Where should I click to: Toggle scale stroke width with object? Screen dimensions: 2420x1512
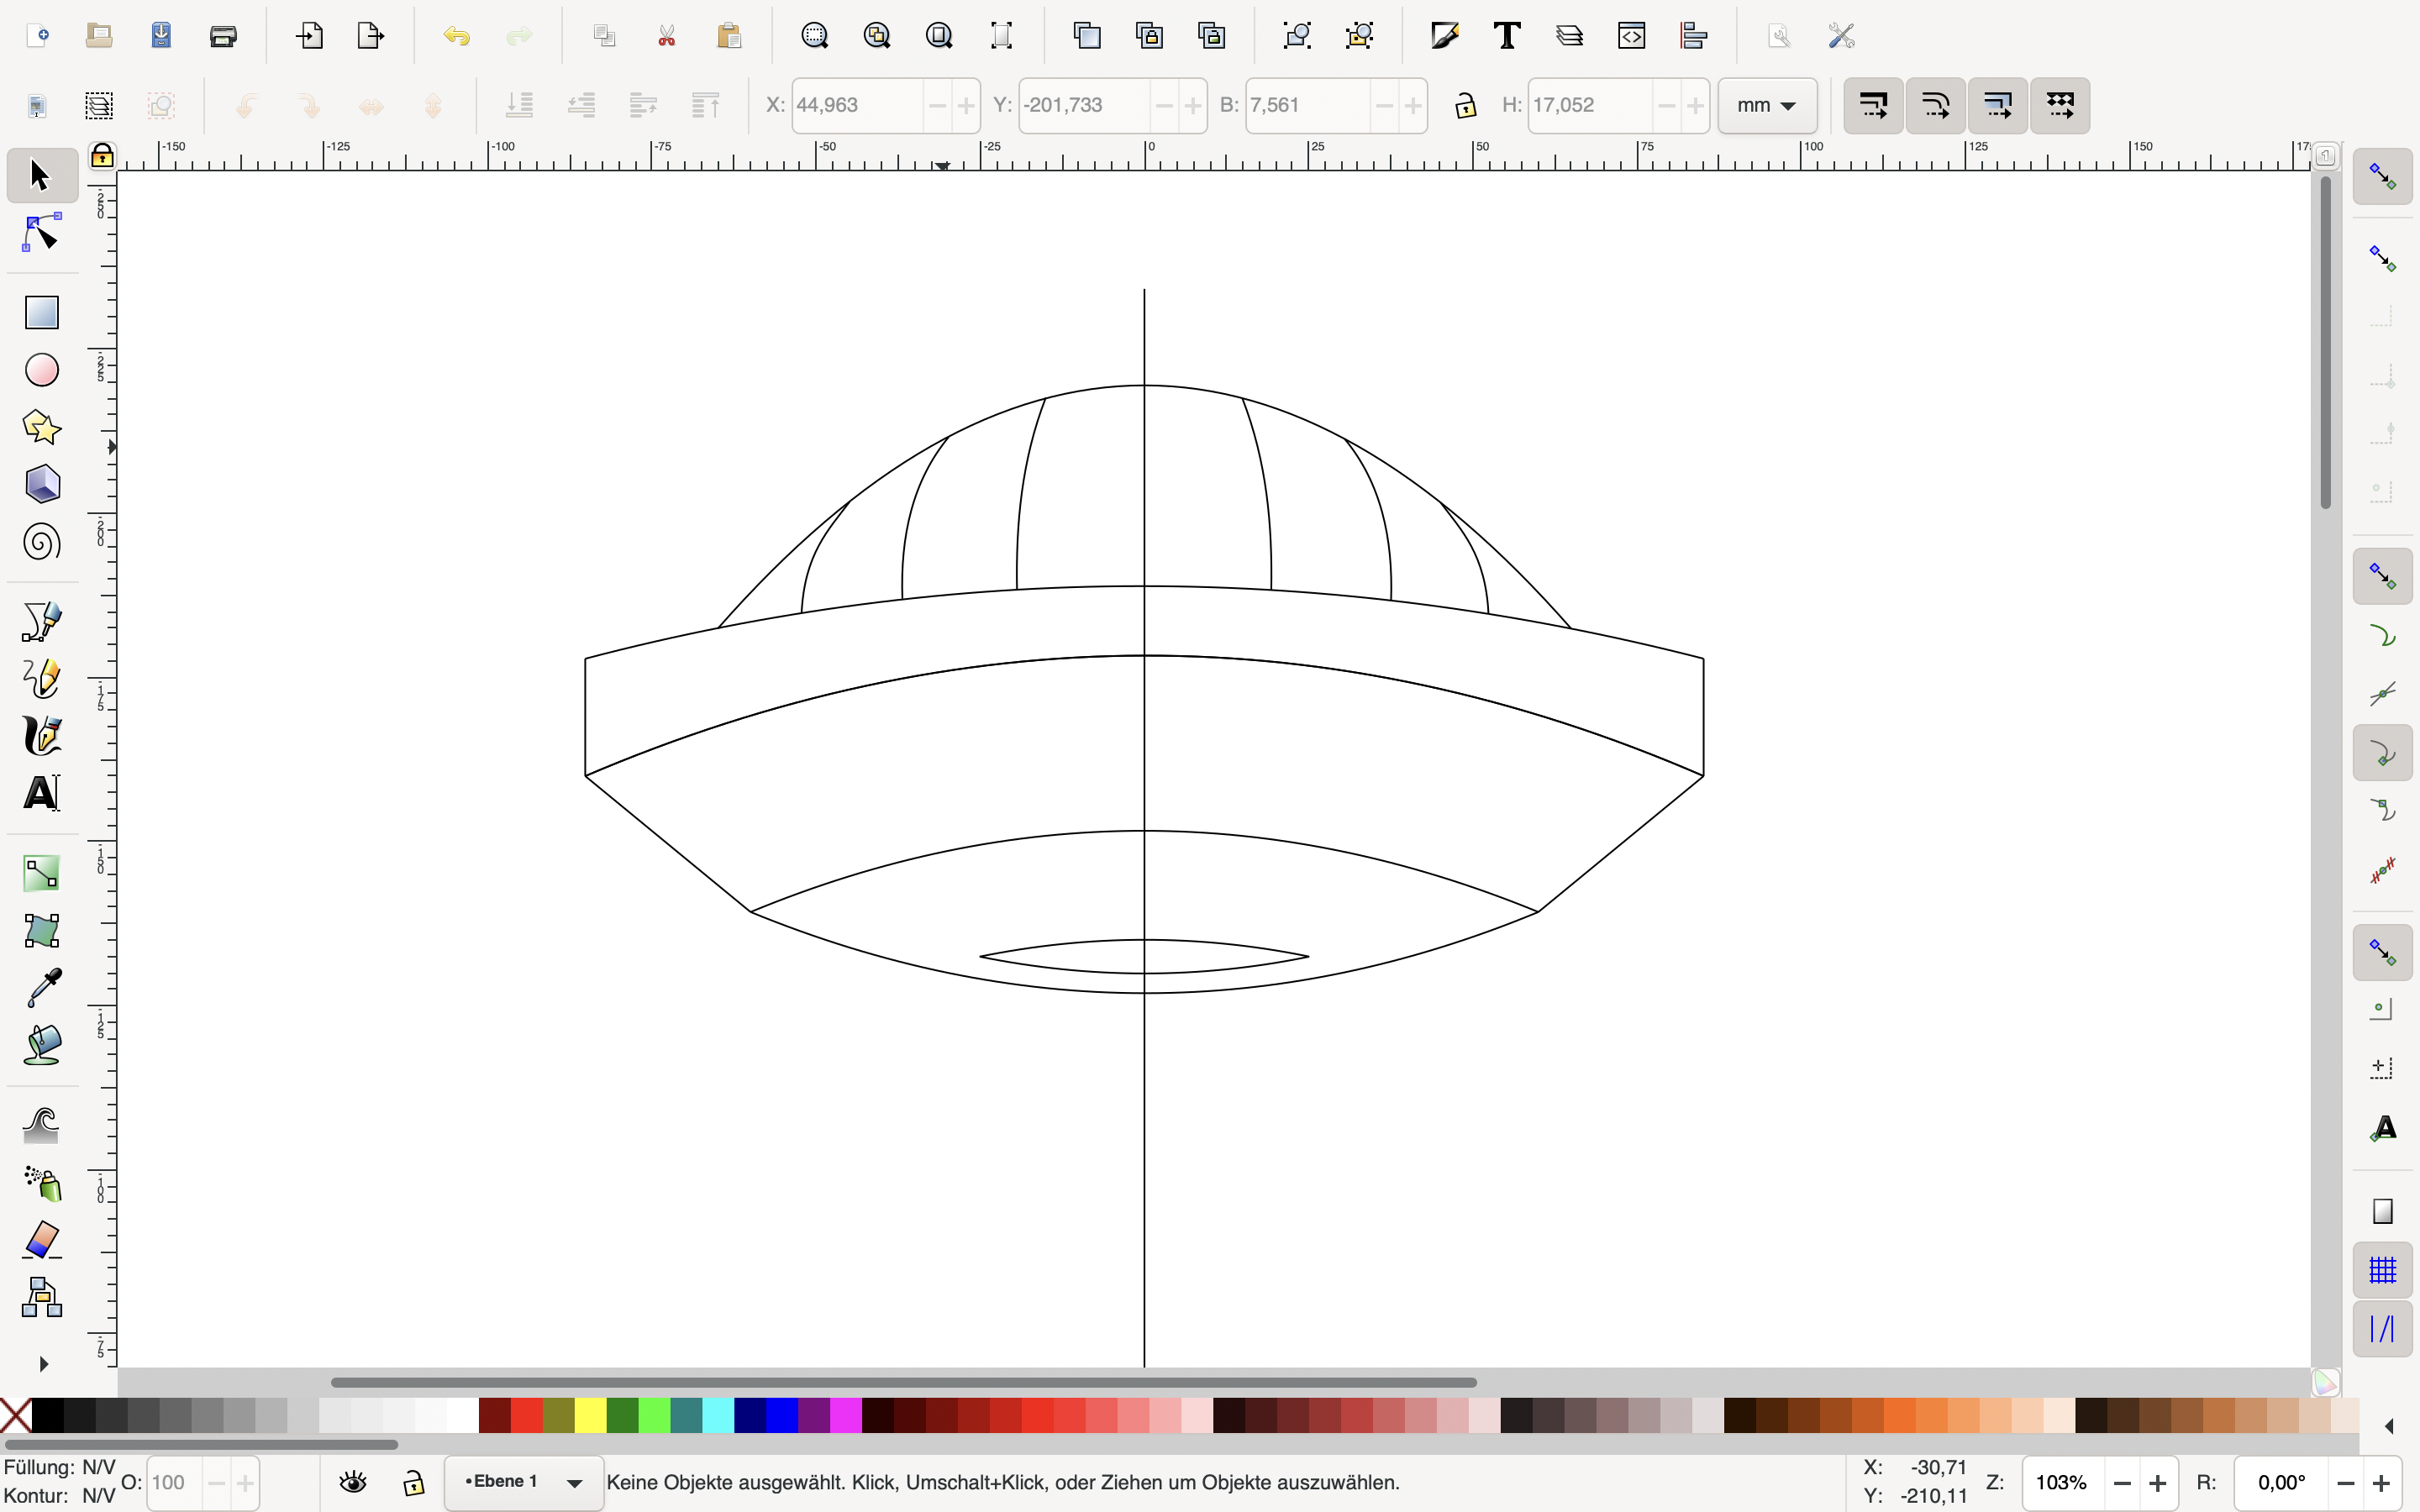[1873, 105]
